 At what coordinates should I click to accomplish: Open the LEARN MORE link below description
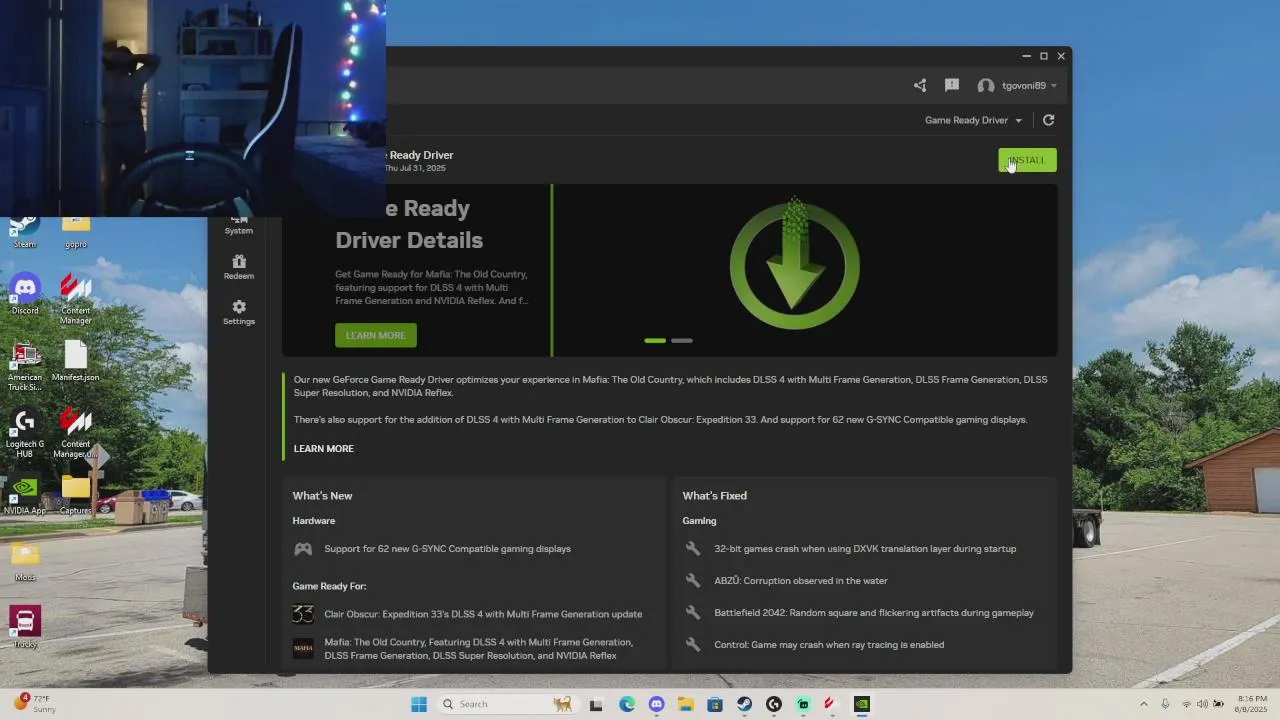[x=324, y=448]
